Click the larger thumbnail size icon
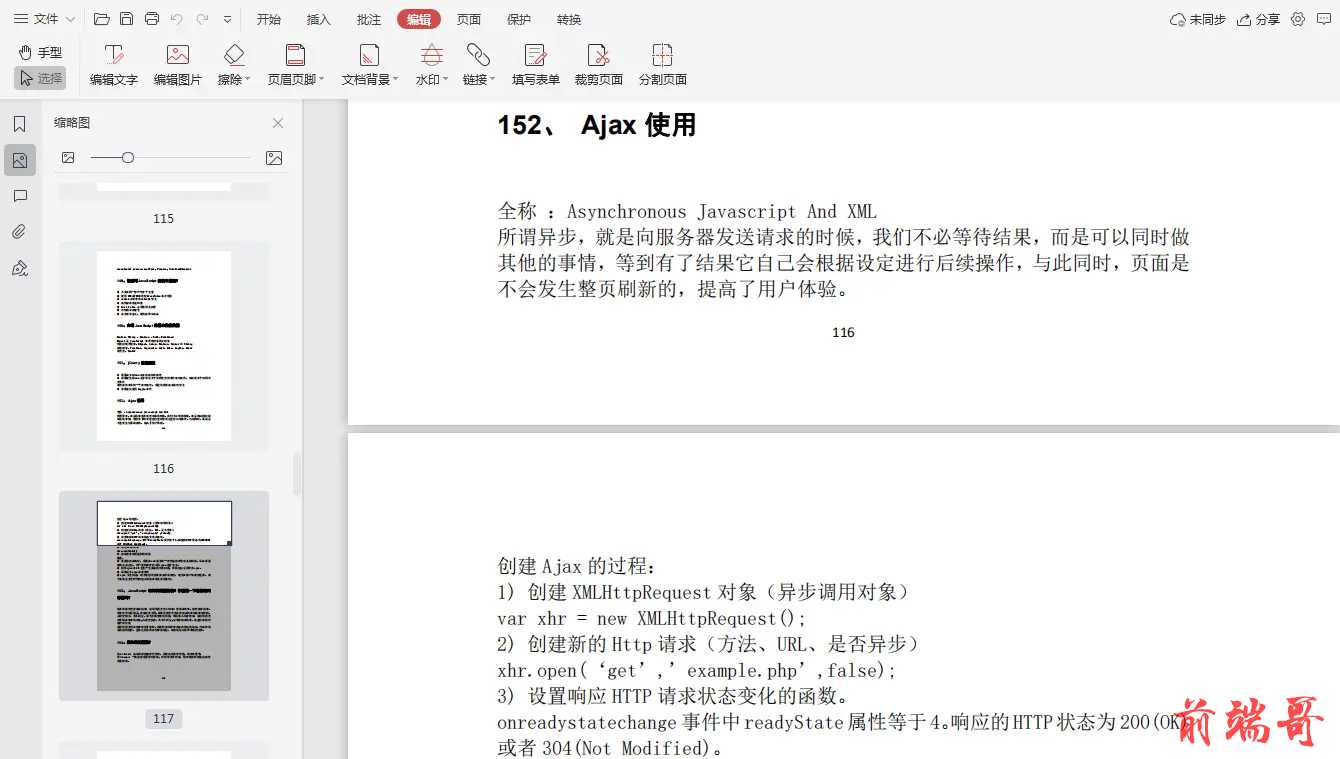This screenshot has height=759, width=1340. coord(274,157)
